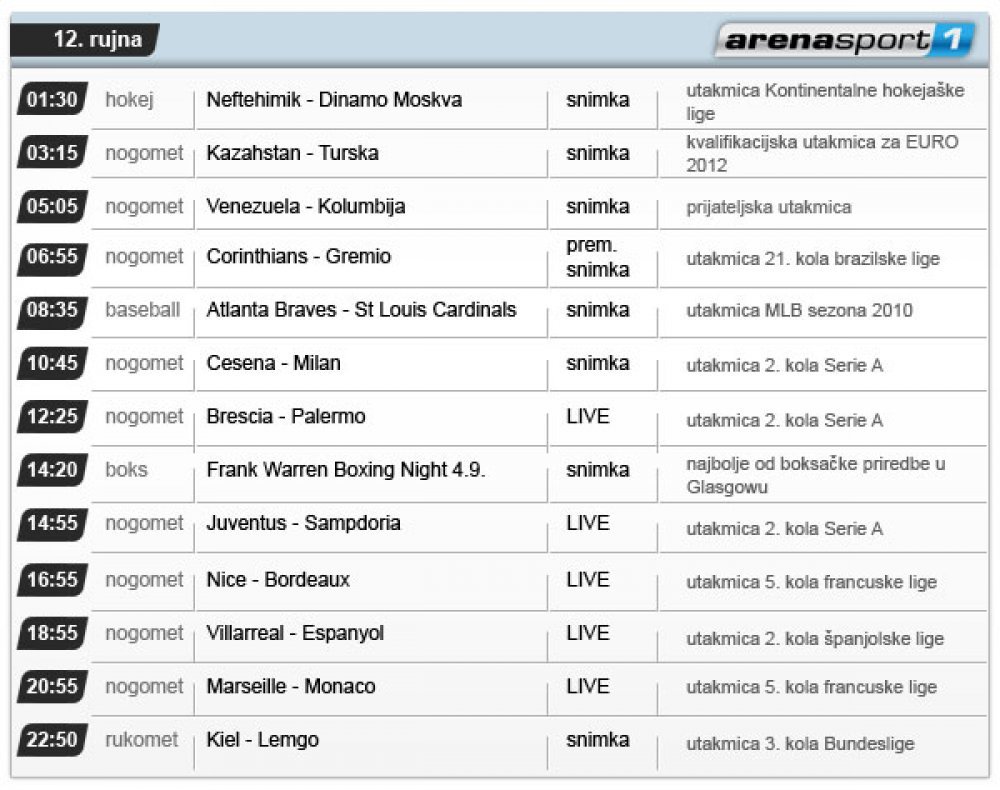Click Serie A description in Cesena row
Screen dimensions: 1000x790
click(x=784, y=365)
